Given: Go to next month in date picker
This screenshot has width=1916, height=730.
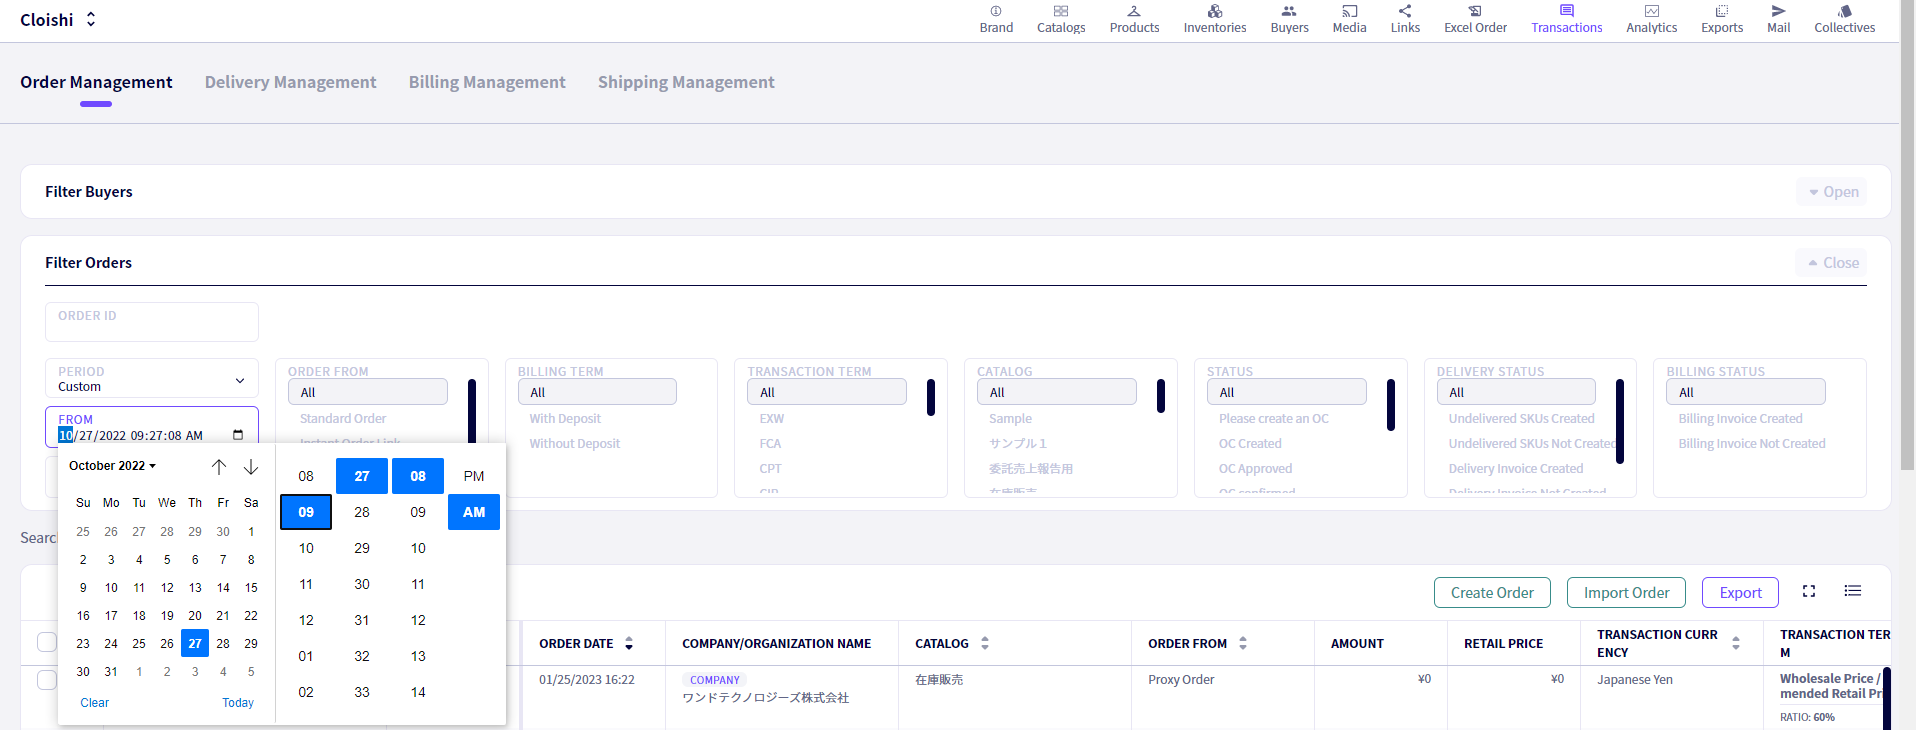Looking at the screenshot, I should pos(251,467).
